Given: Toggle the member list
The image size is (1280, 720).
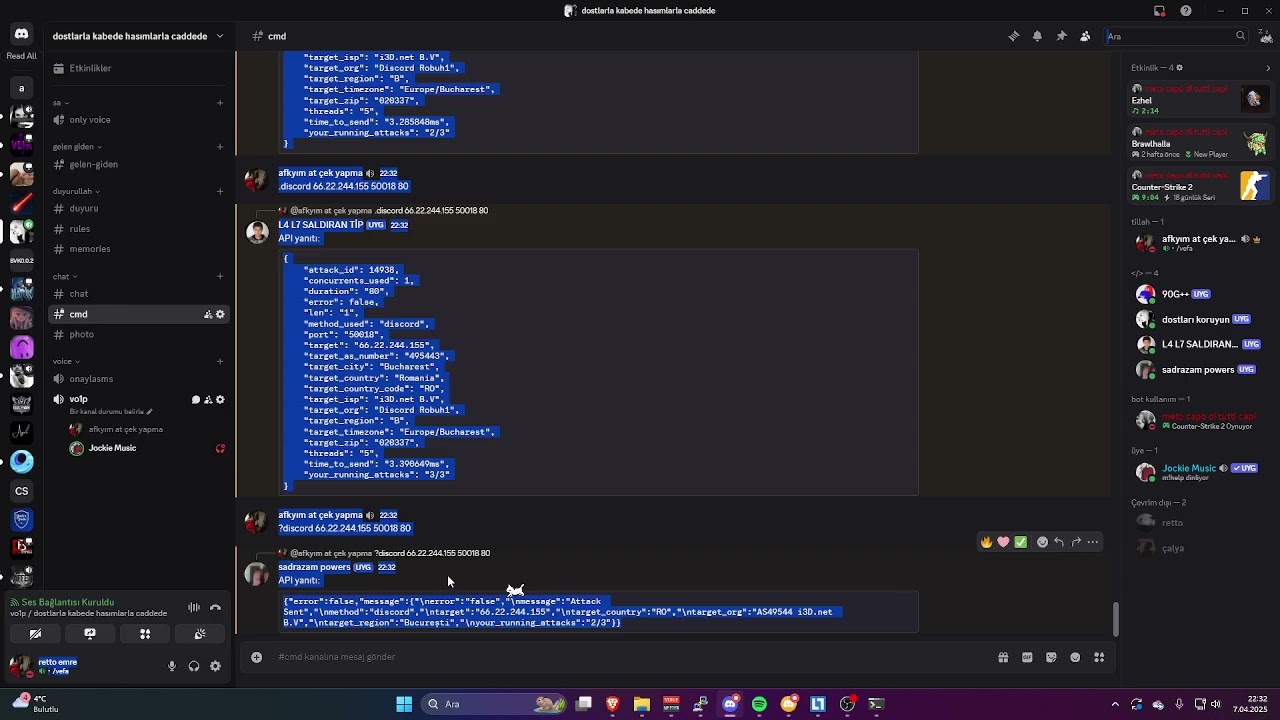Looking at the screenshot, I should (1085, 36).
